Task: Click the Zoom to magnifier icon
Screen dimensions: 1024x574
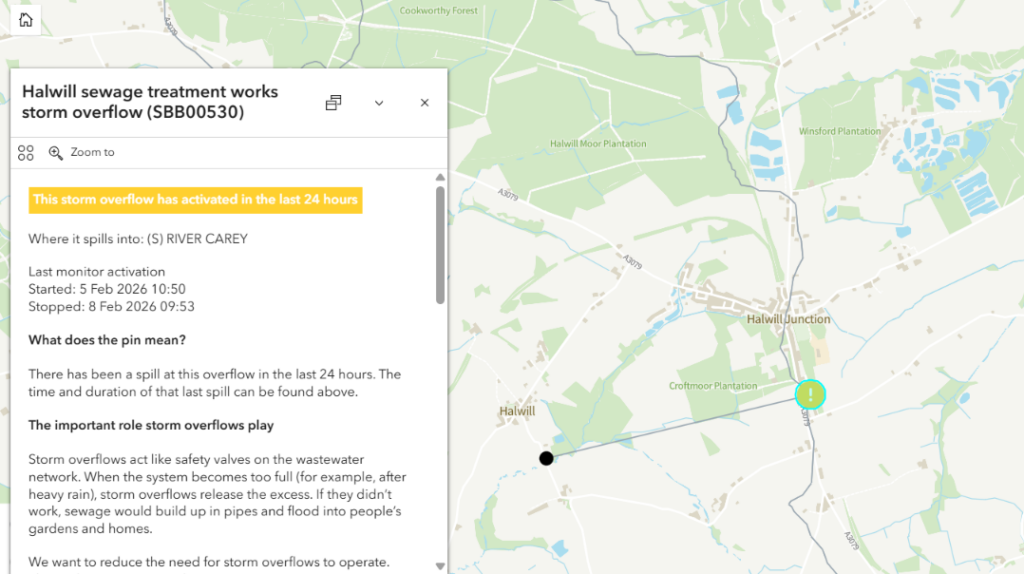Action: (x=56, y=153)
